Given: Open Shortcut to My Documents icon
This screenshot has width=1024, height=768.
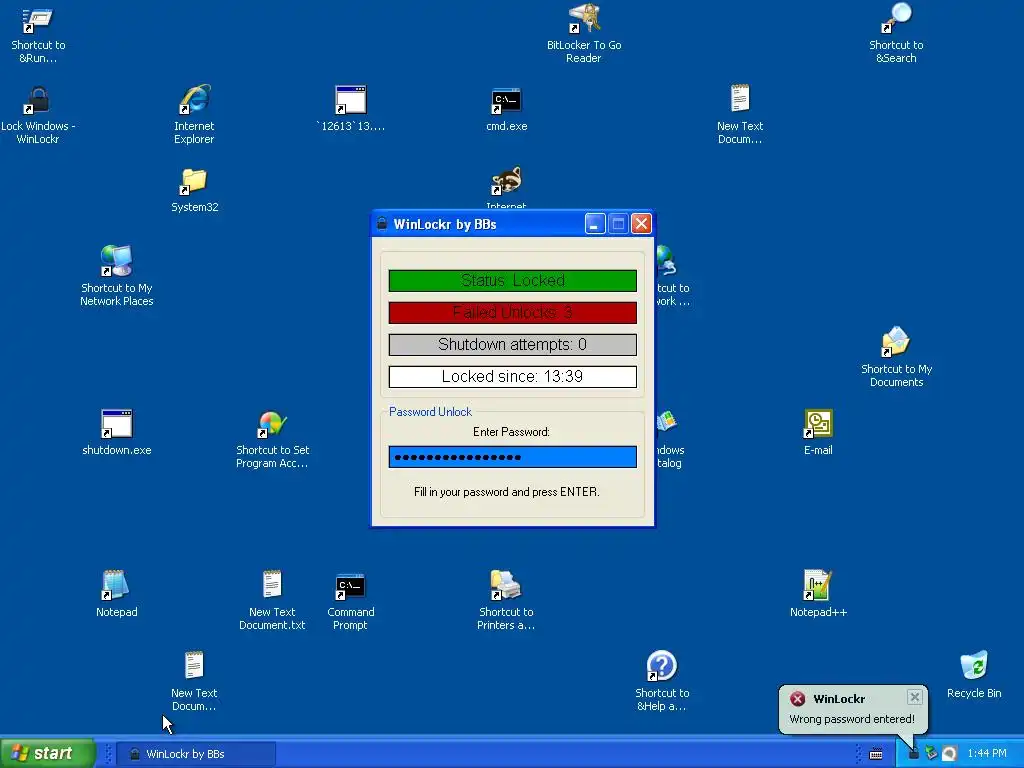Looking at the screenshot, I should pyautogui.click(x=896, y=358).
